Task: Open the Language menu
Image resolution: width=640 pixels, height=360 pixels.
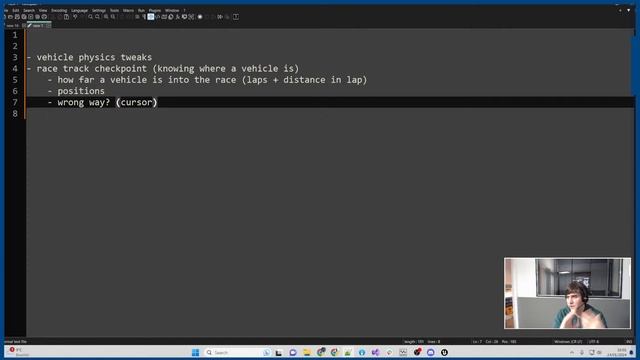Action: pyautogui.click(x=80, y=11)
